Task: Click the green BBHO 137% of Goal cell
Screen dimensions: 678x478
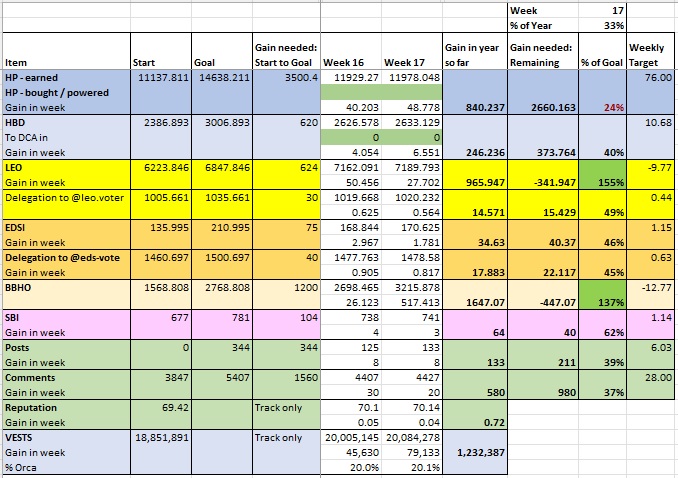Action: [x=602, y=295]
